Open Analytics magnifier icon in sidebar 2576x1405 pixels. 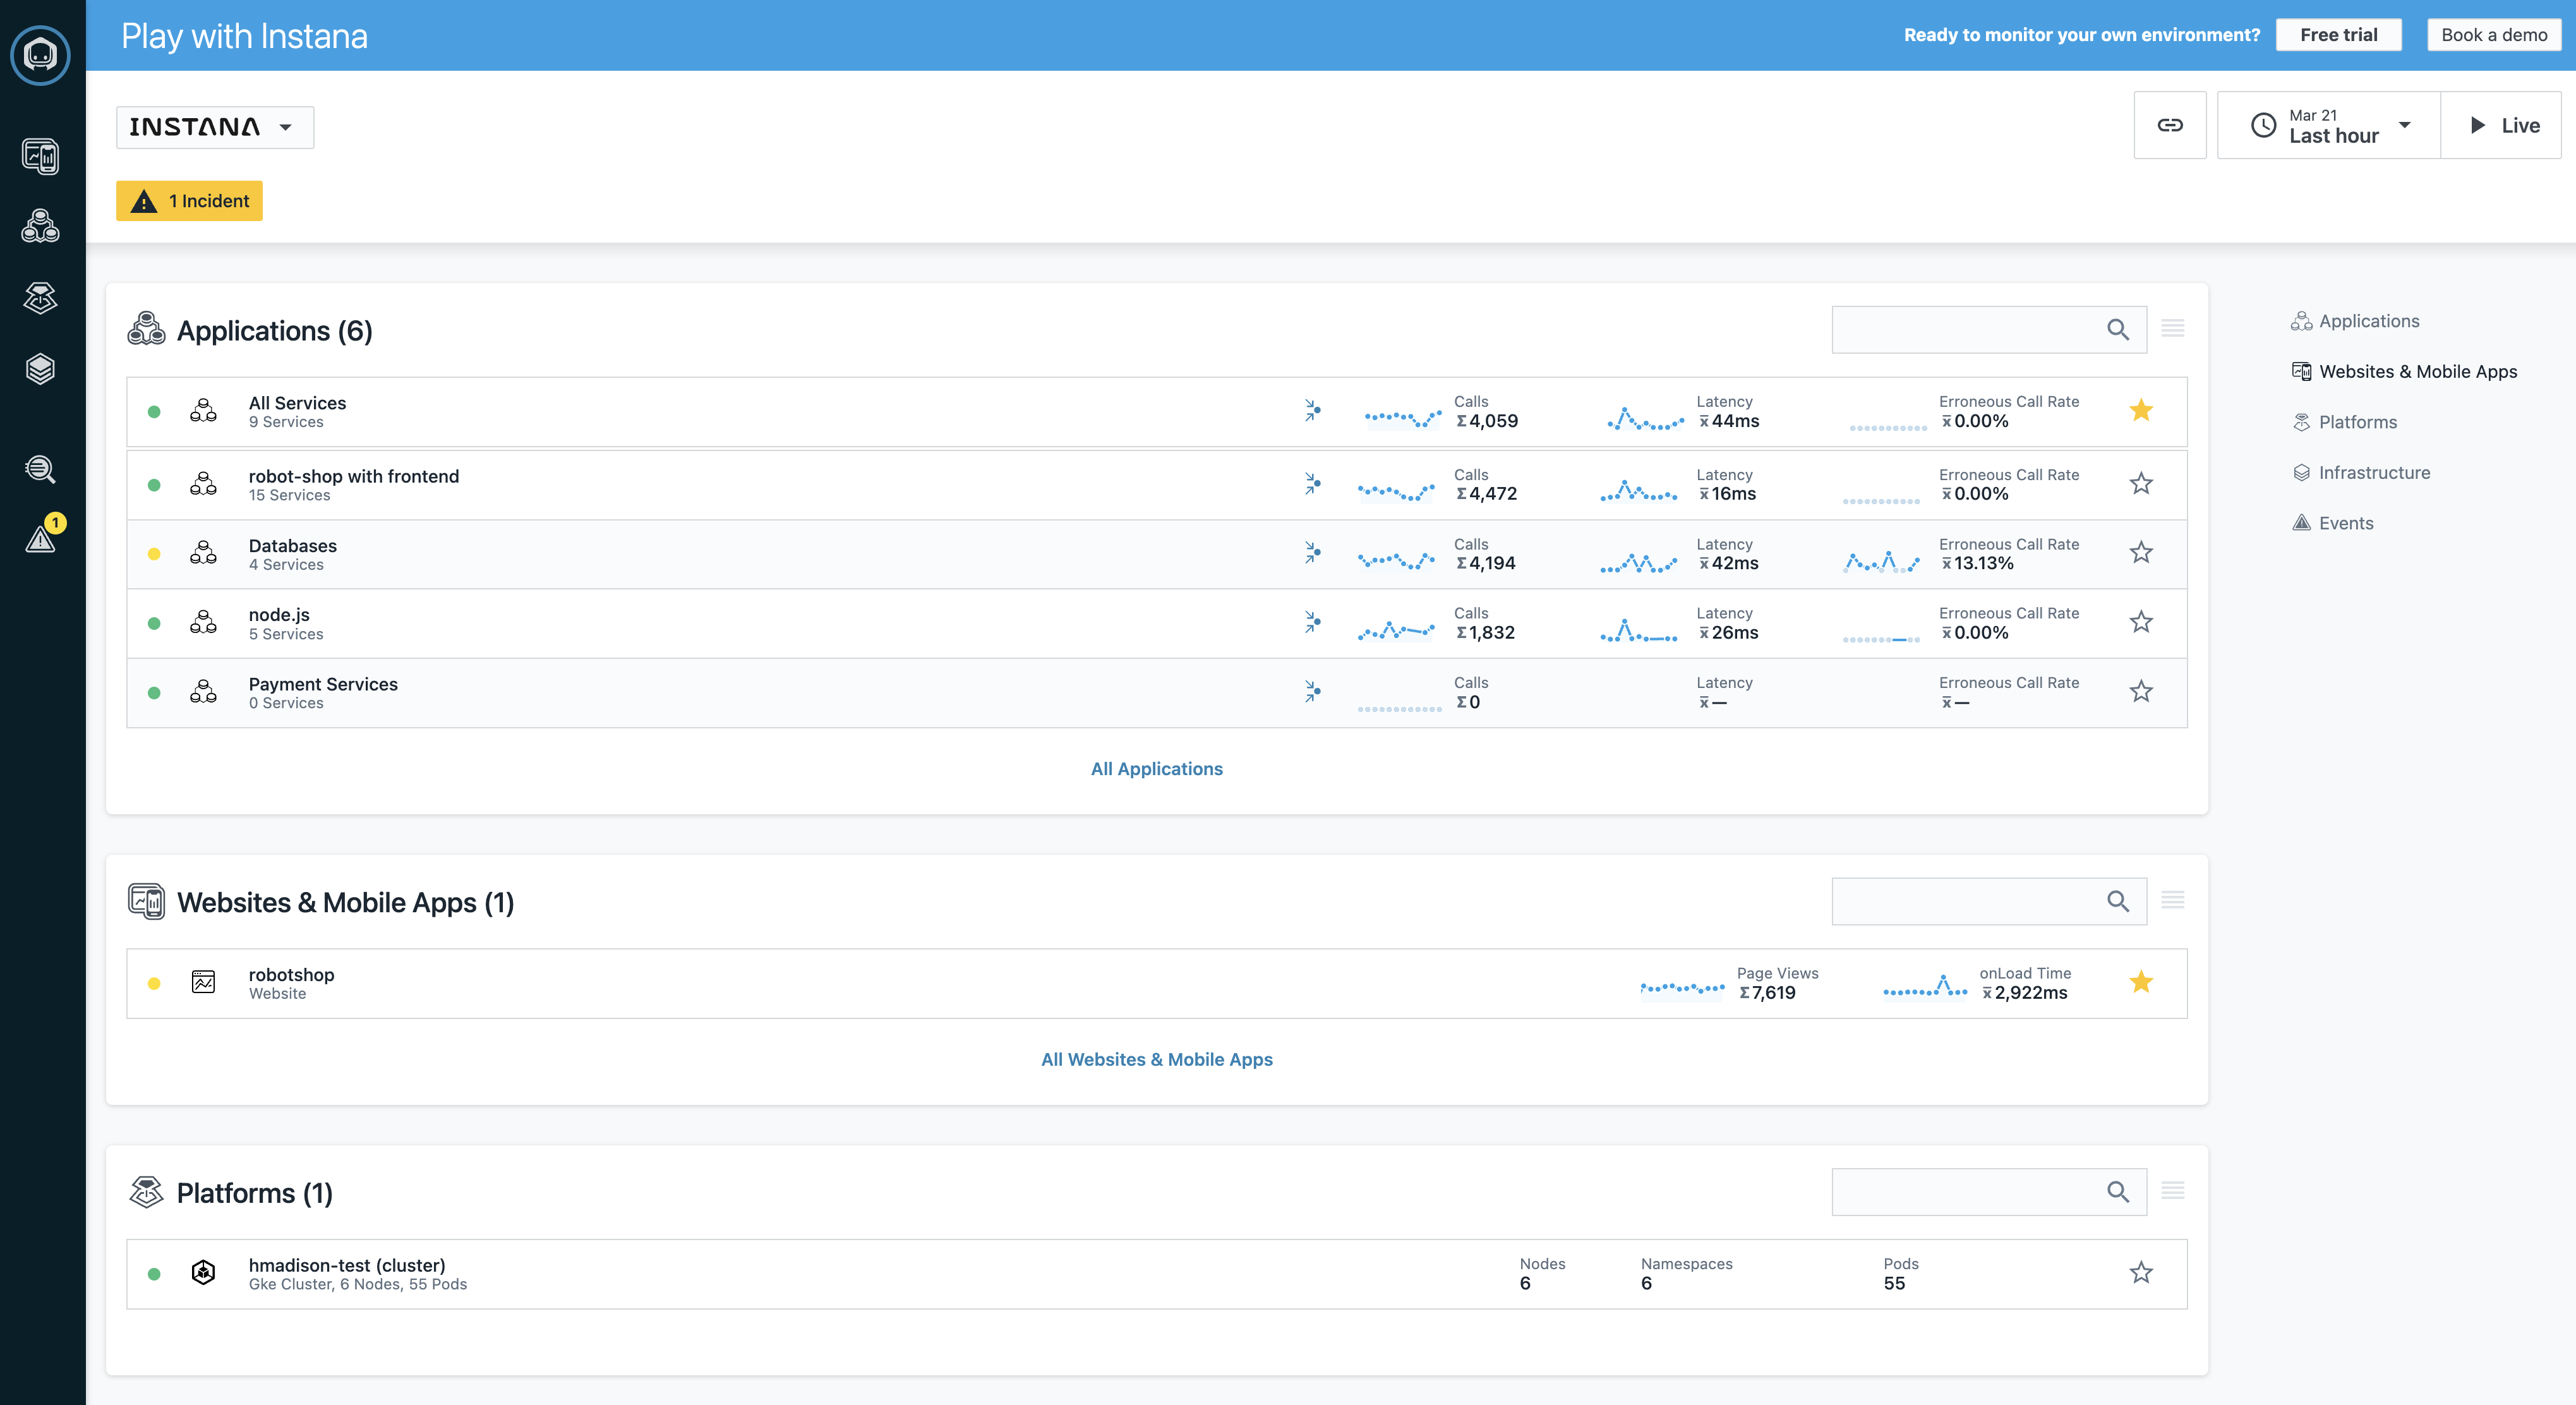(40, 469)
